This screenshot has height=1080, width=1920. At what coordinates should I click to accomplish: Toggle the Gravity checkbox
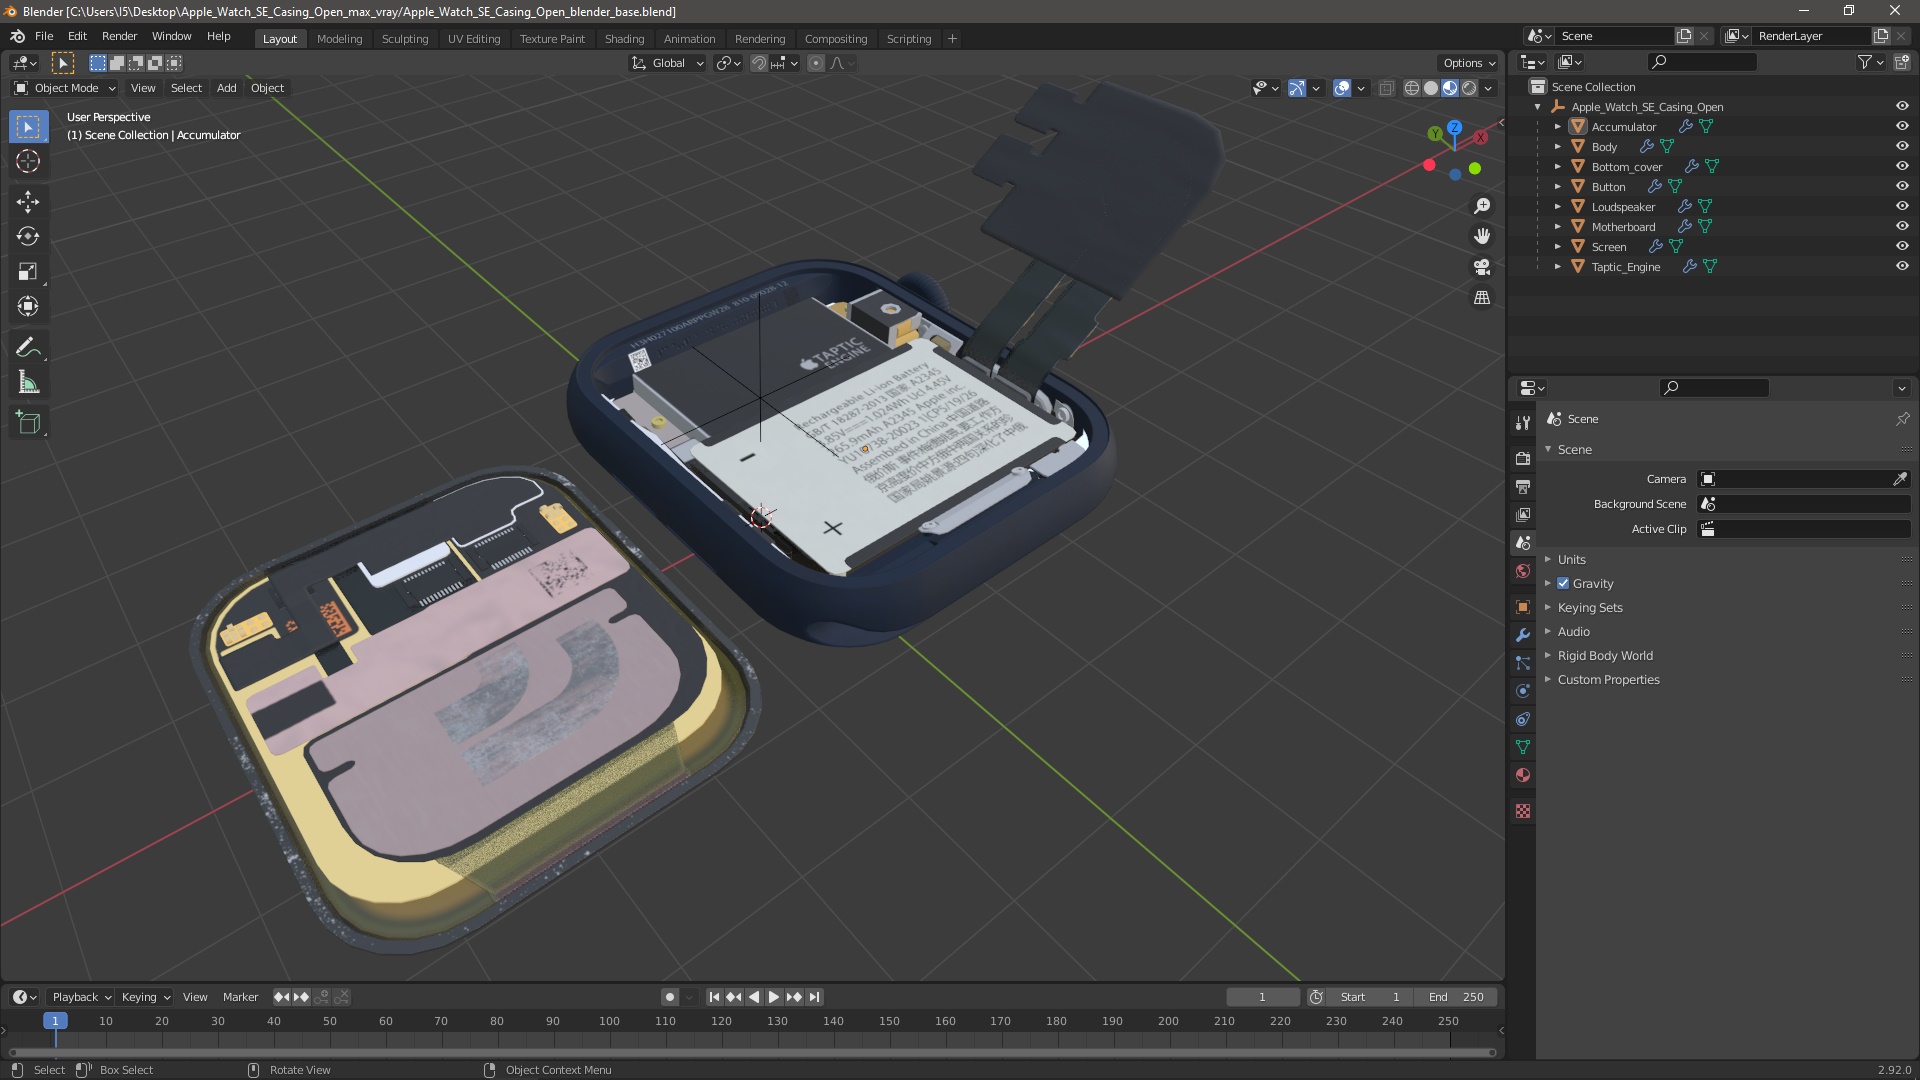pyautogui.click(x=1563, y=584)
